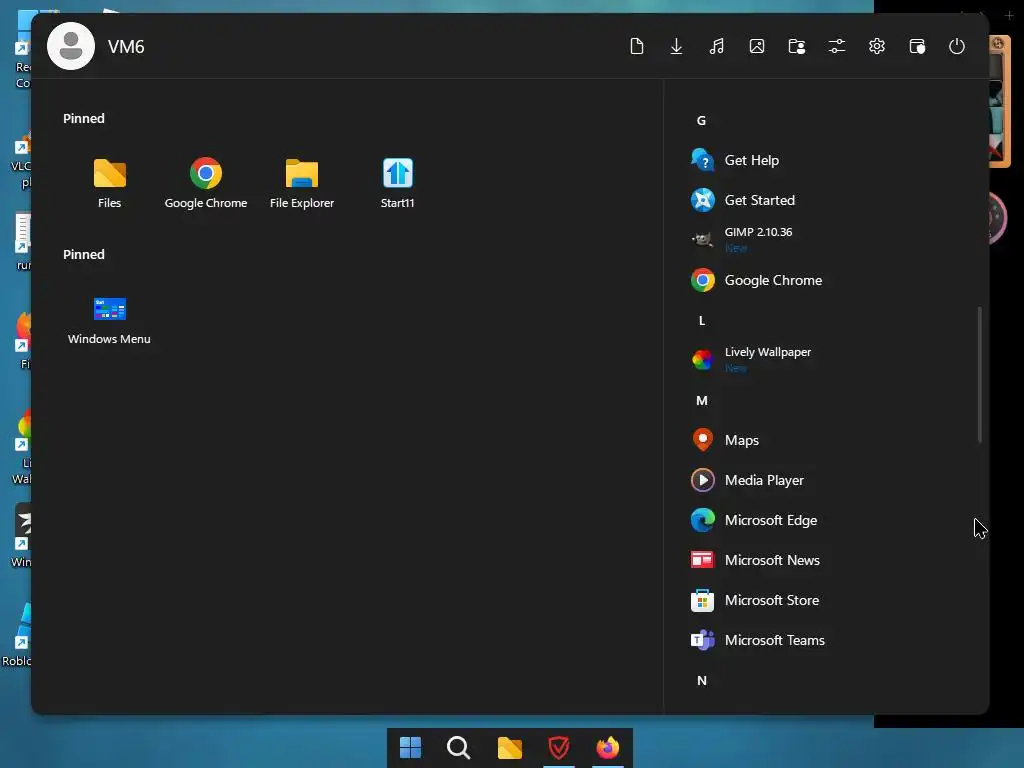Open Search from the taskbar
This screenshot has width=1024, height=768.
click(458, 747)
